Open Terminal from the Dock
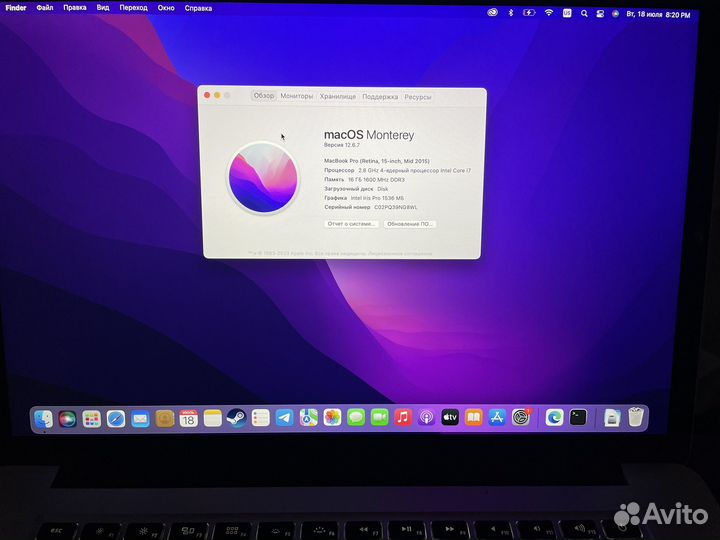This screenshot has height=540, width=720. click(x=578, y=417)
